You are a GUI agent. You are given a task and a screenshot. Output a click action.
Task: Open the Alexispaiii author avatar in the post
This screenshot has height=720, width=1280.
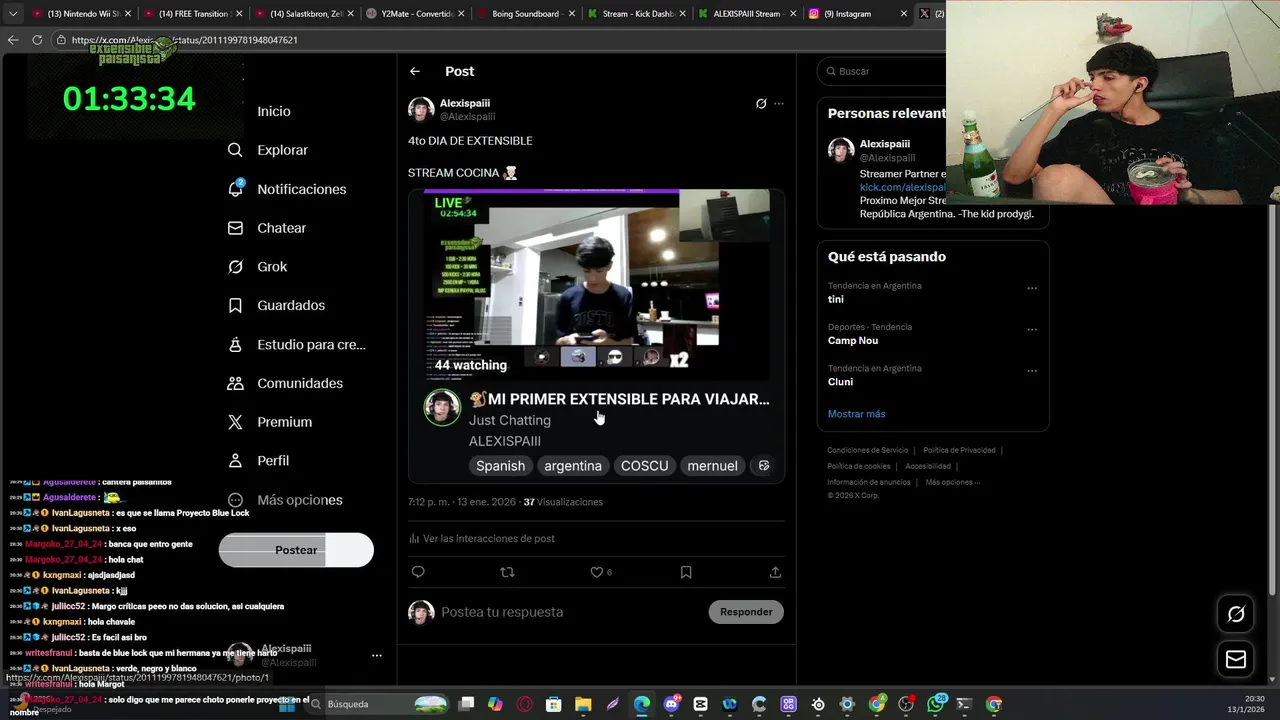pos(421,109)
